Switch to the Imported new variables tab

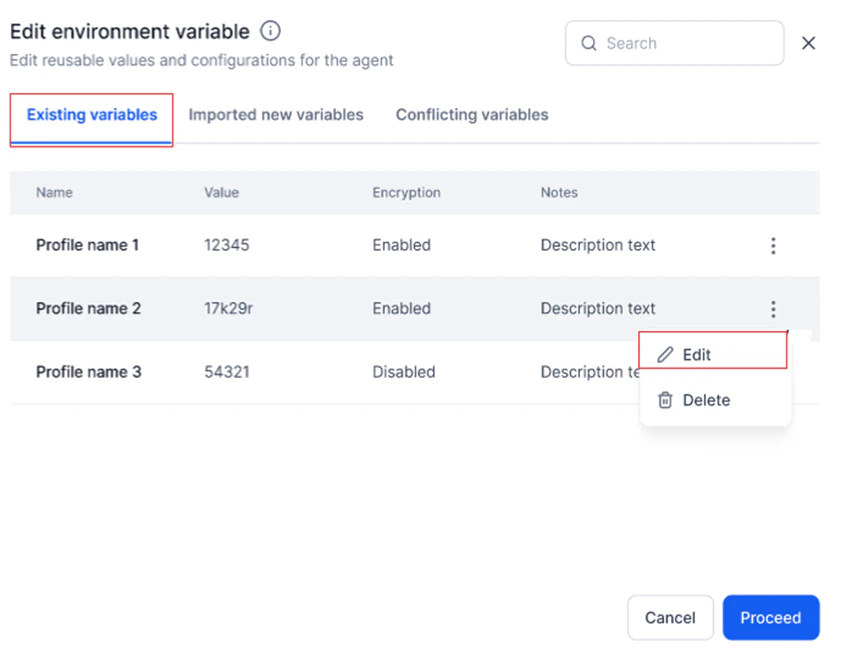click(x=276, y=115)
